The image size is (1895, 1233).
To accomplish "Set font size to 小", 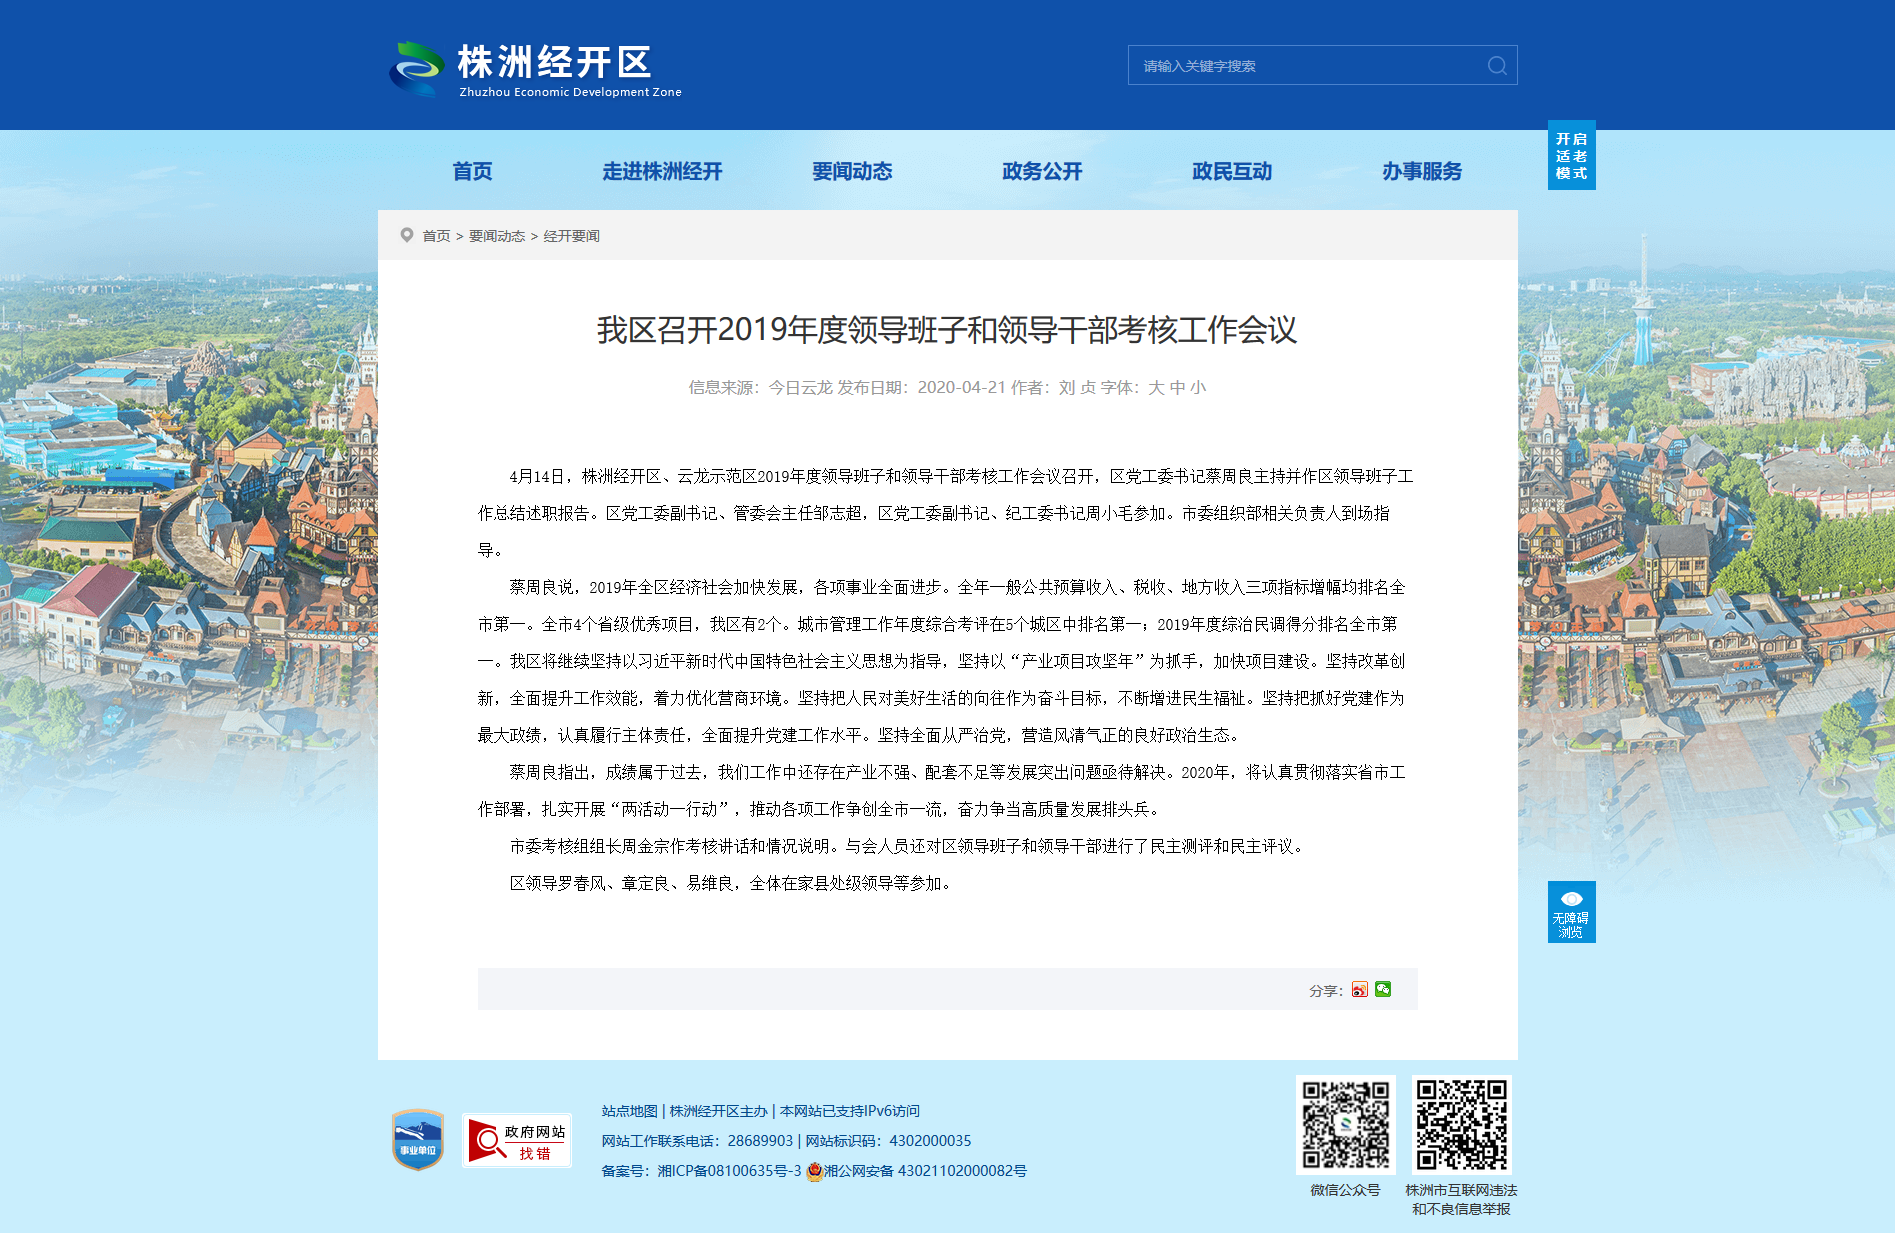I will click(1198, 388).
